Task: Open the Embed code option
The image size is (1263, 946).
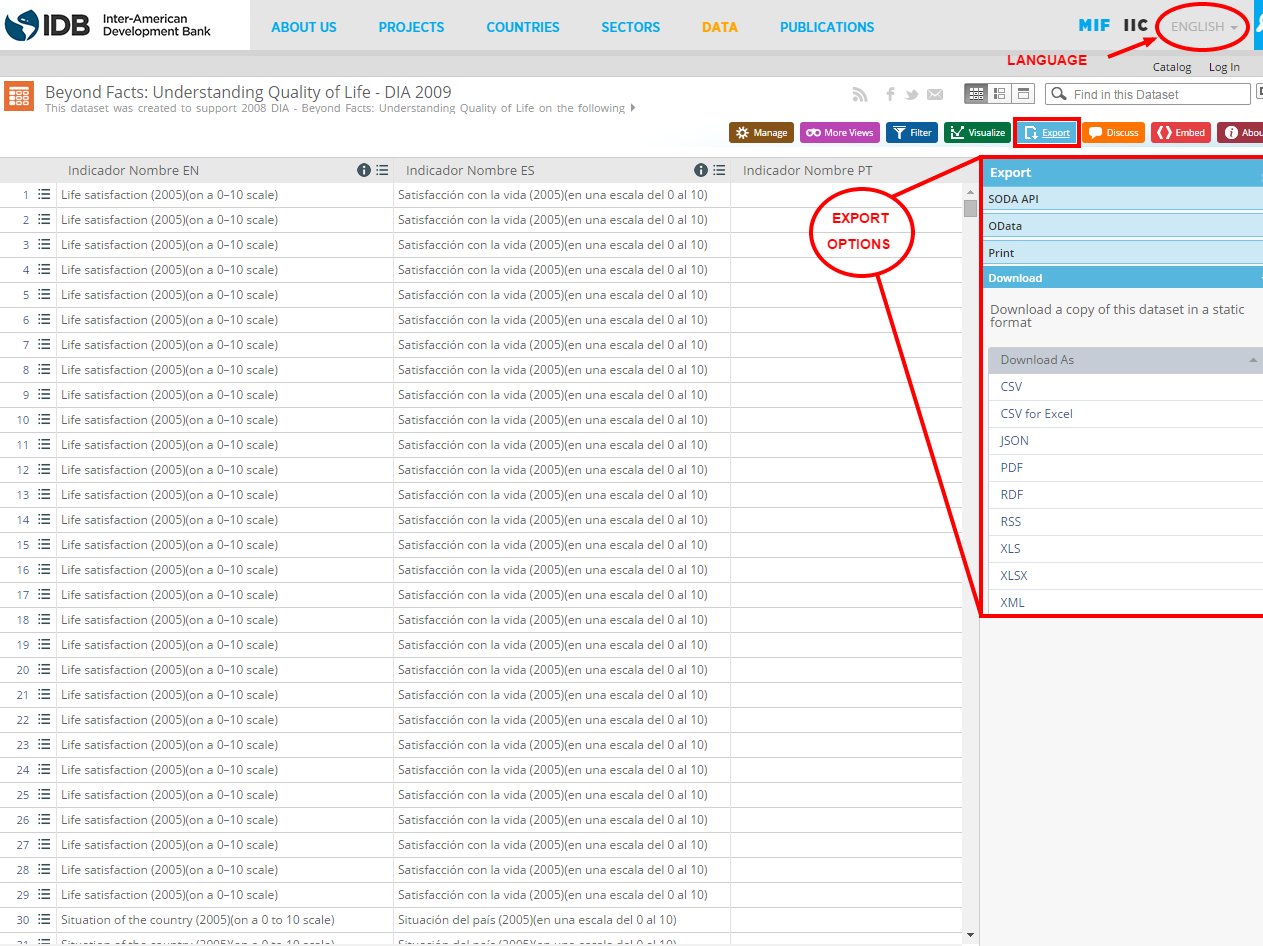Action: pos(1180,132)
